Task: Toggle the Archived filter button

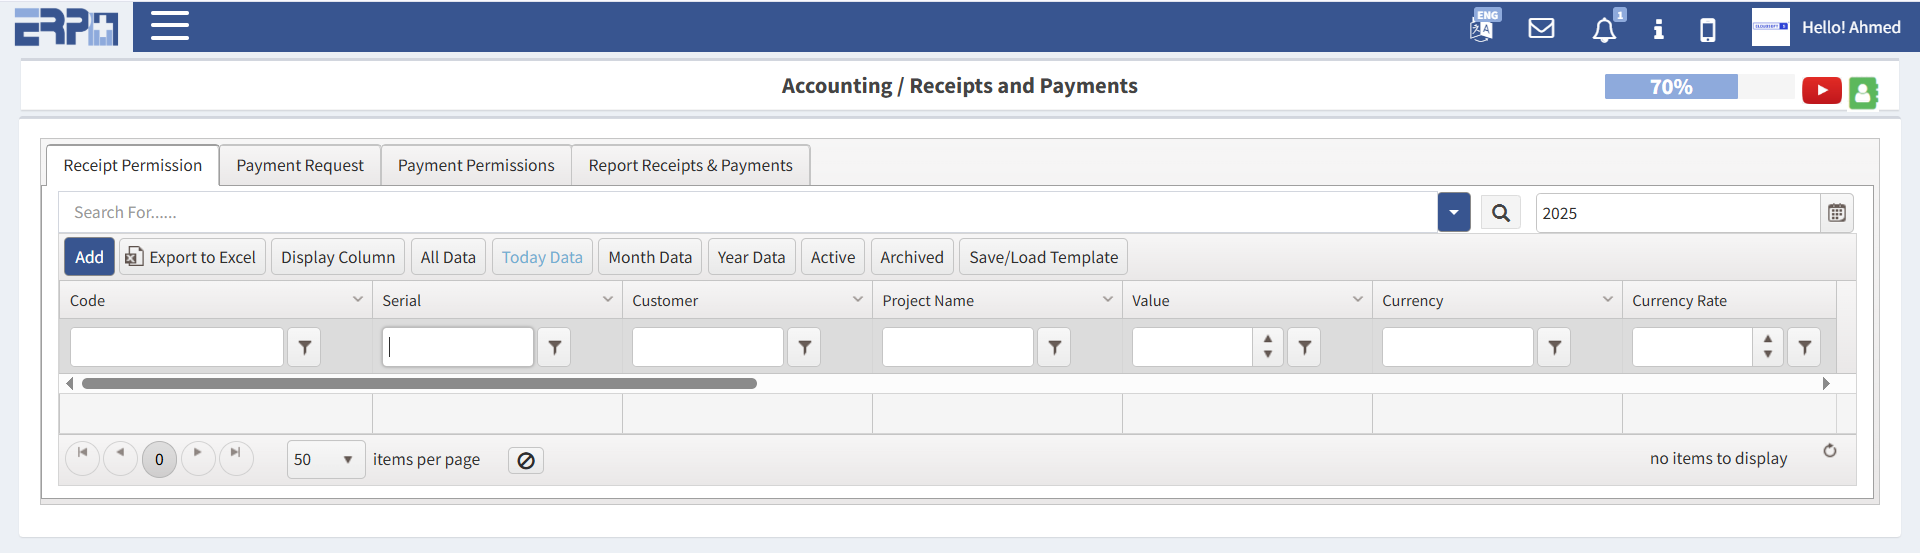Action: click(911, 257)
